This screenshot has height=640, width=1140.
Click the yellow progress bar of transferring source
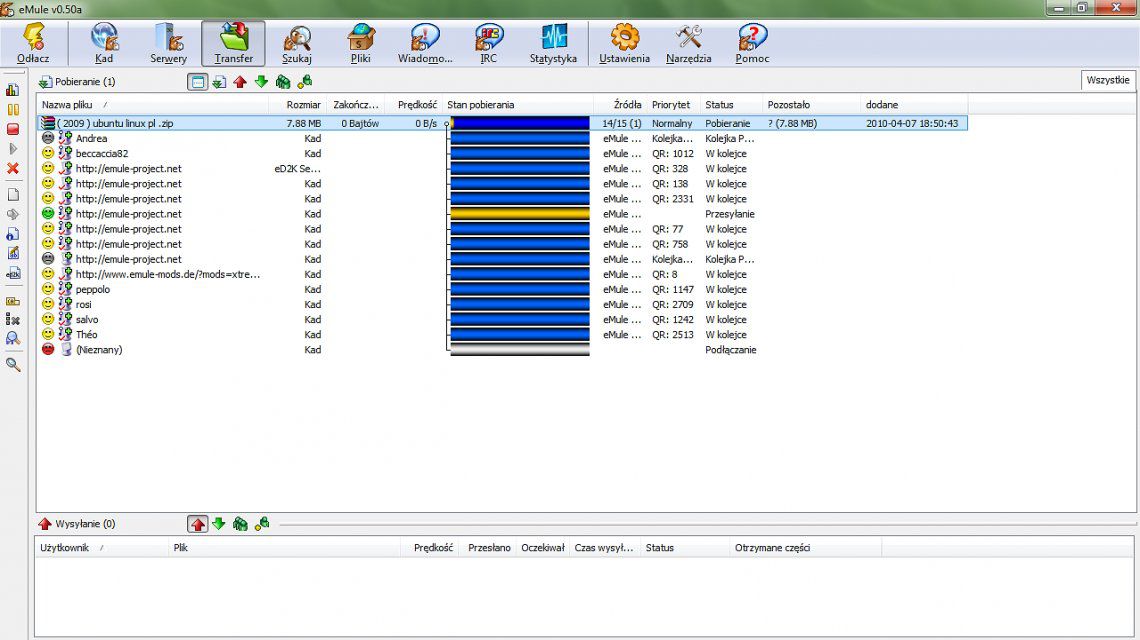pyautogui.click(x=519, y=214)
